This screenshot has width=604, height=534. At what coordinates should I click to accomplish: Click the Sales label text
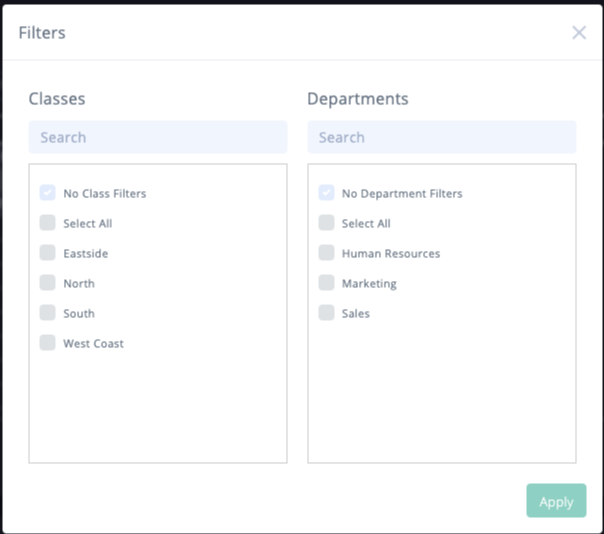click(x=356, y=314)
